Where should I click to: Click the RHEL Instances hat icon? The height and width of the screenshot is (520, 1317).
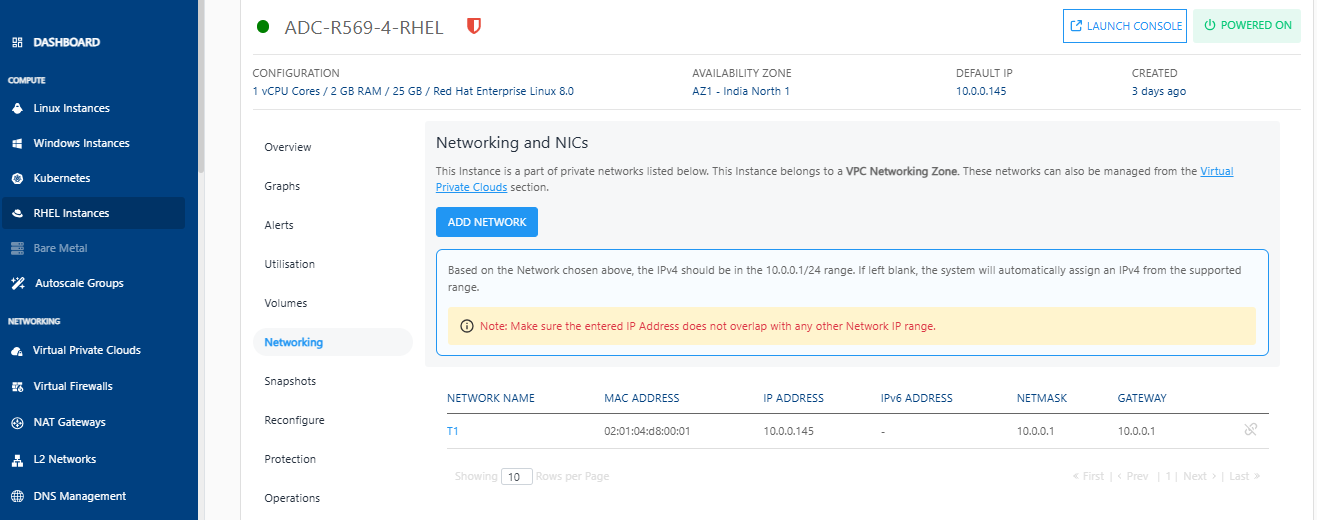17,213
